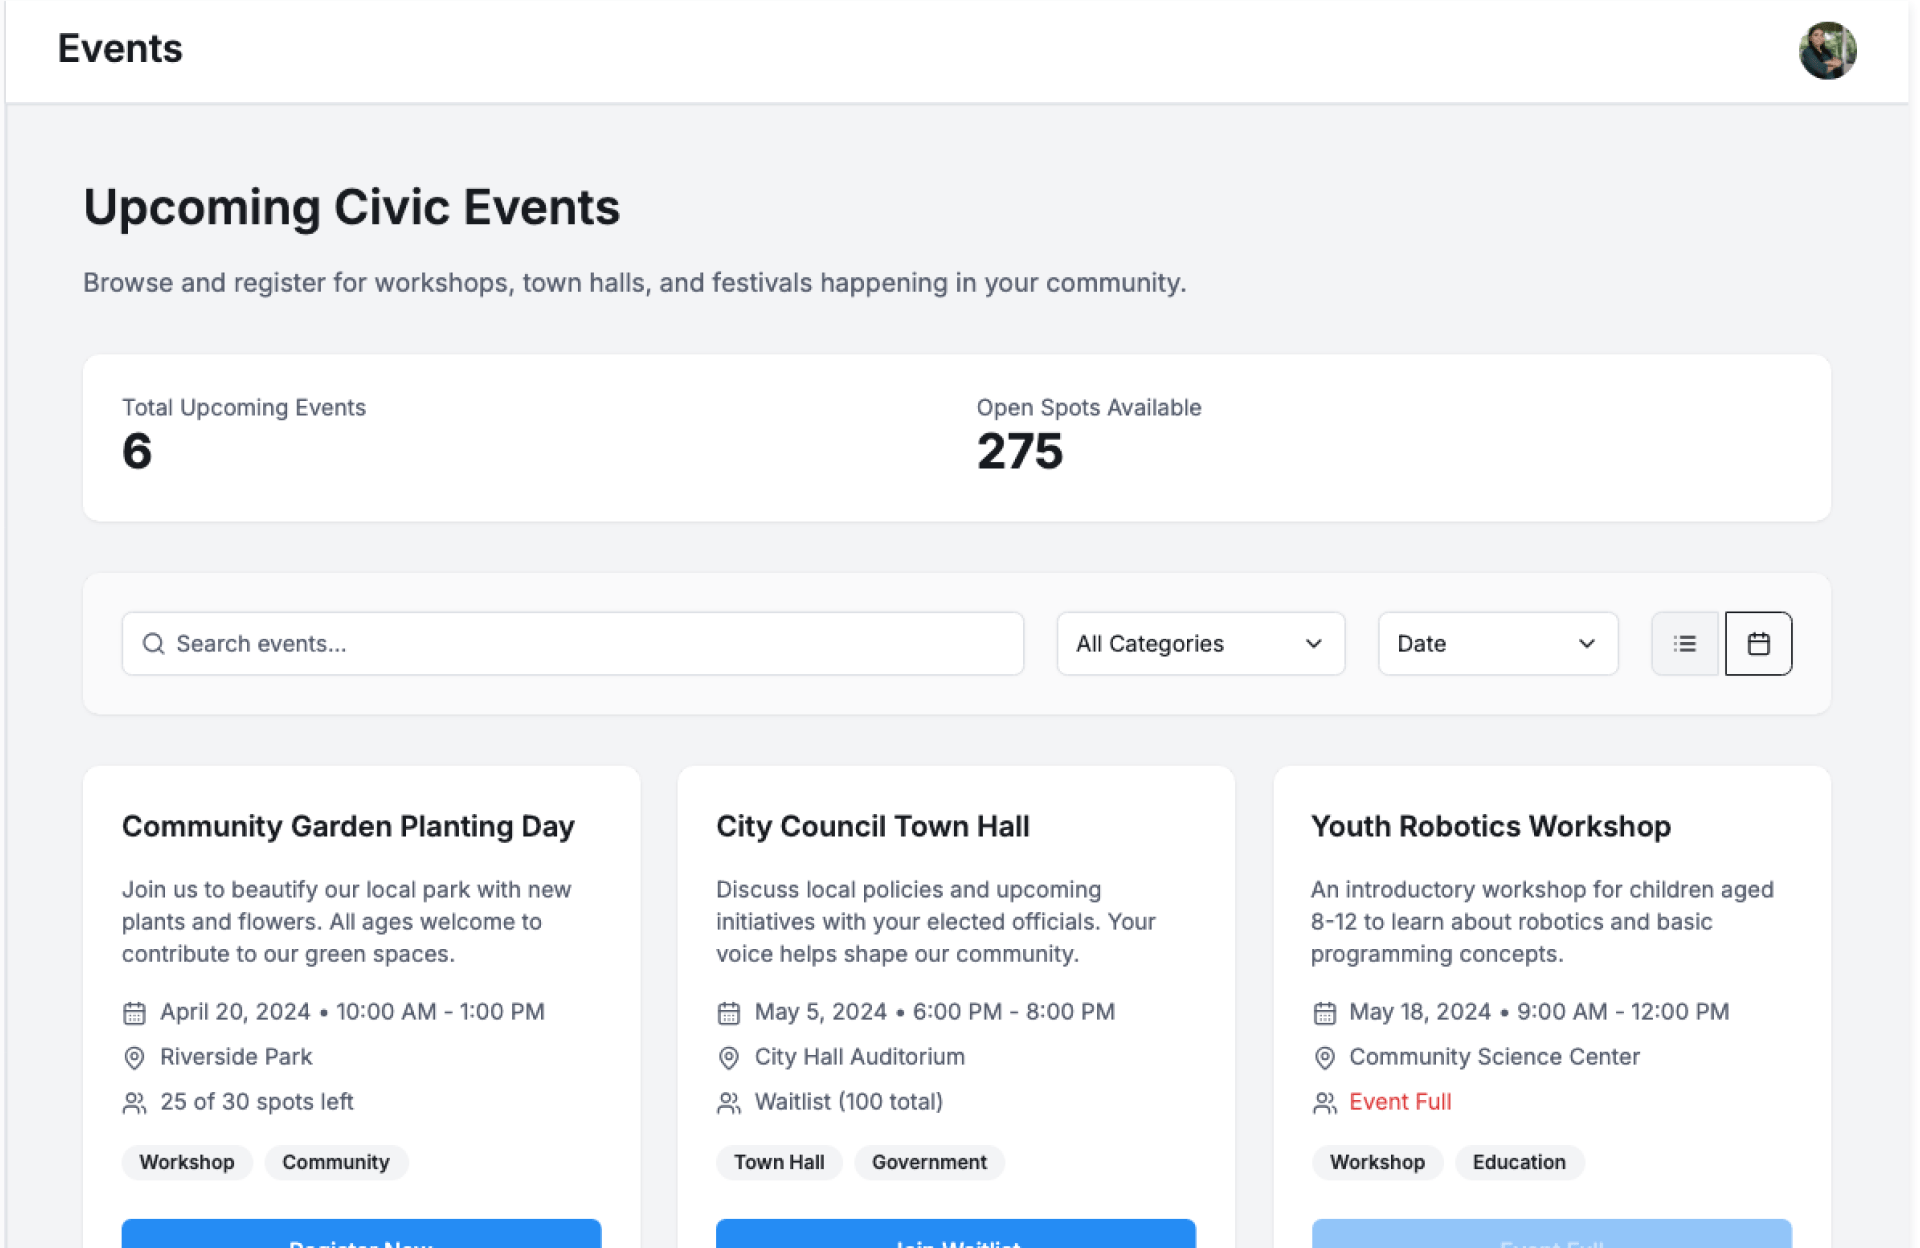The height and width of the screenshot is (1248, 1920).
Task: Click the Events header title
Action: tap(120, 49)
